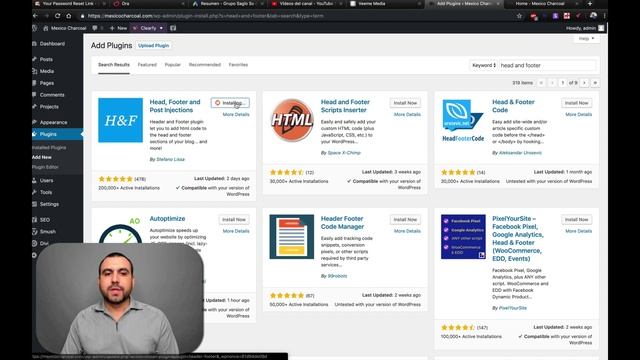Install the PixelYourSite plugin
The image size is (640, 360).
click(x=577, y=220)
